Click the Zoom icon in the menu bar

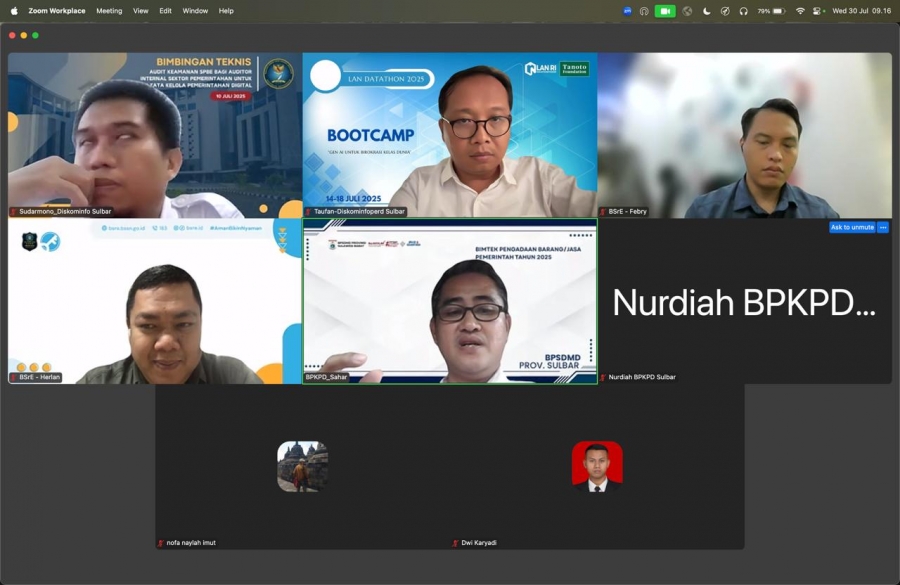(x=627, y=11)
